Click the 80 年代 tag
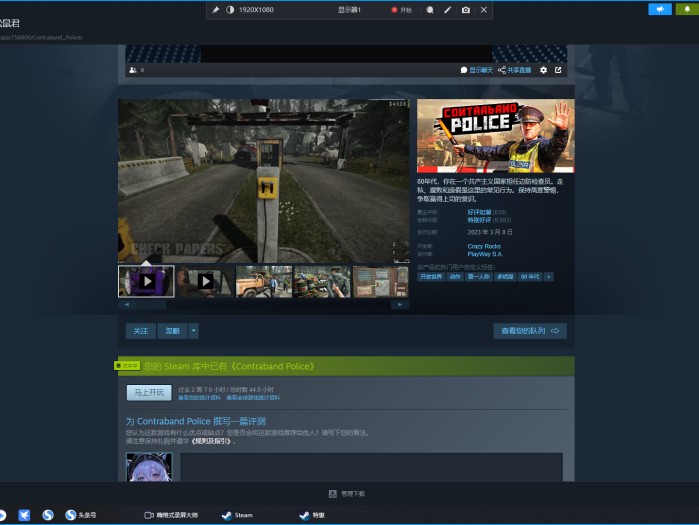The image size is (699, 525). [530, 277]
